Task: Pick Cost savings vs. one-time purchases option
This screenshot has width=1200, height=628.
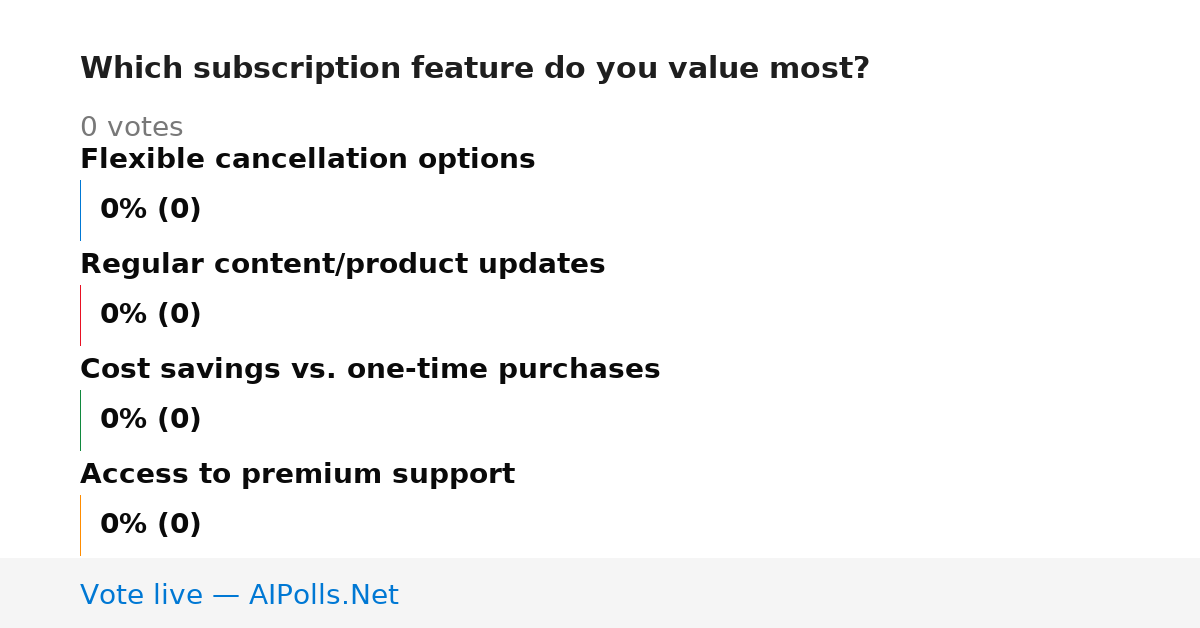Action: click(370, 370)
